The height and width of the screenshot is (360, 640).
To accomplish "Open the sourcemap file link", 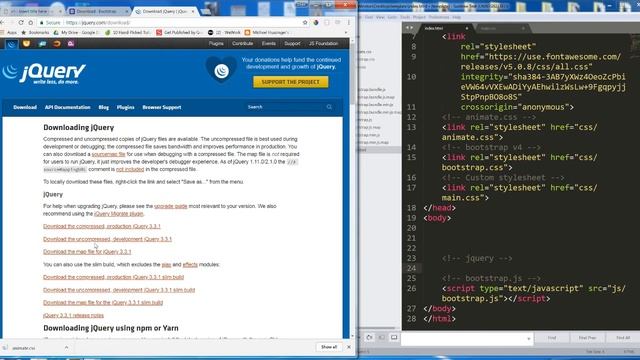I will (109, 154).
